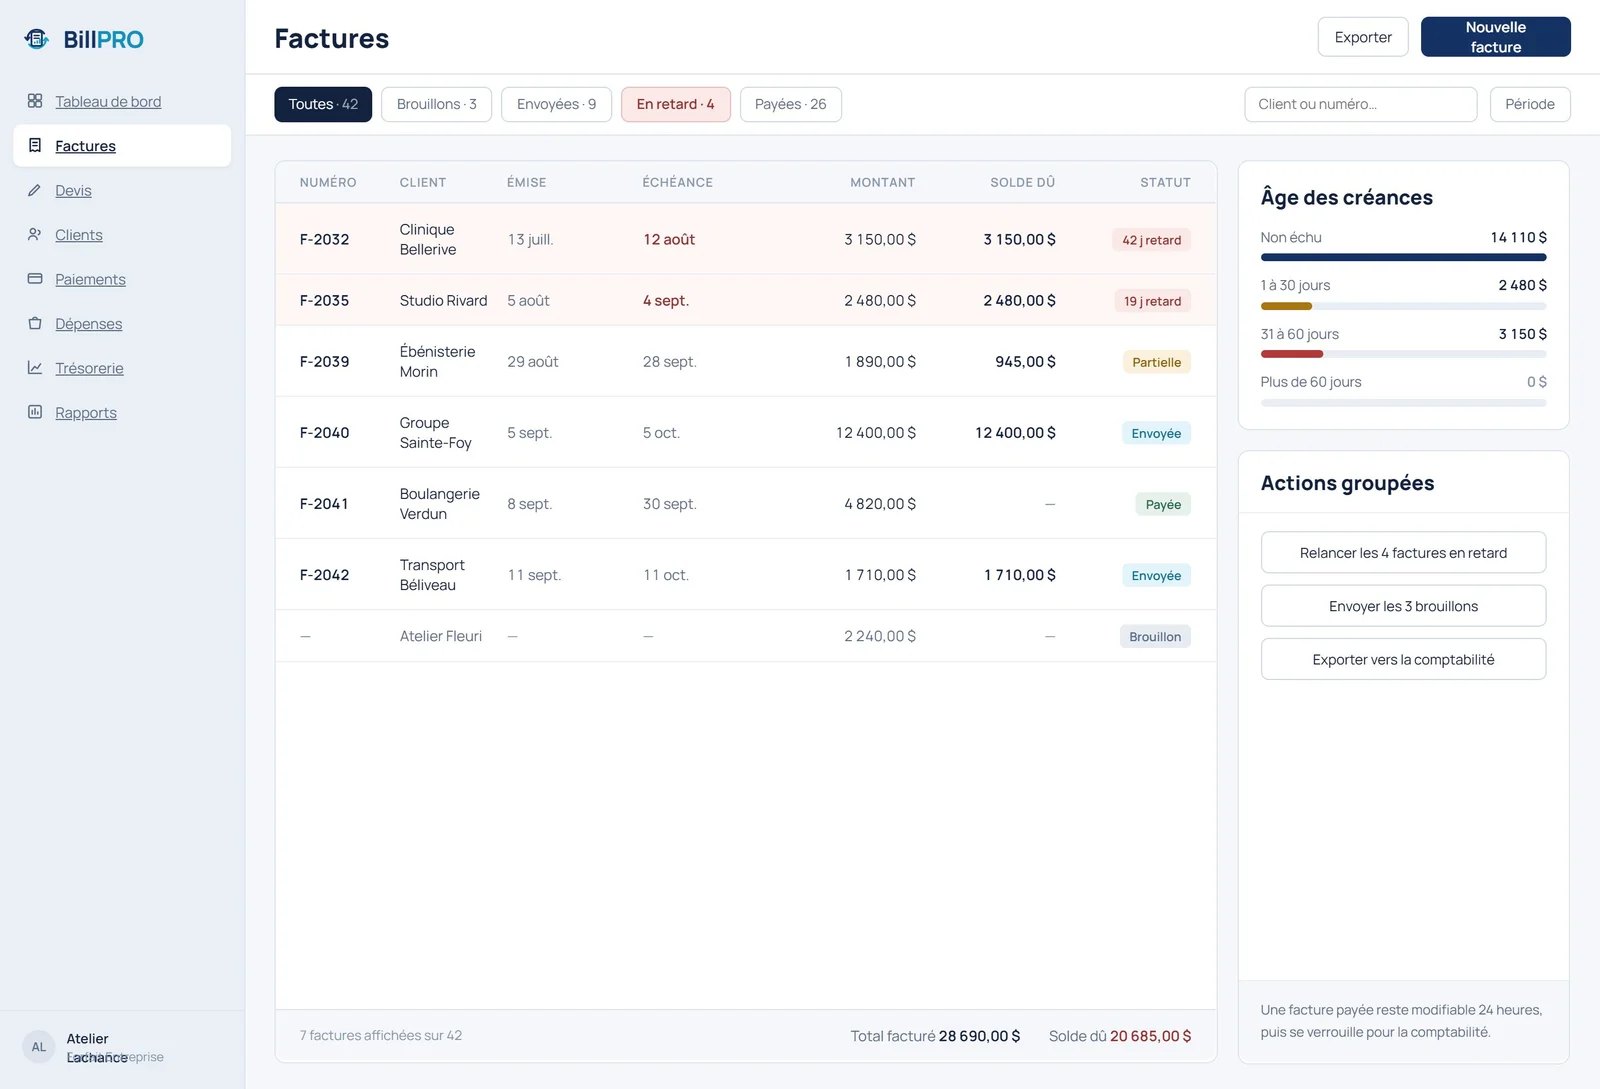The width and height of the screenshot is (1600, 1089).
Task: Focus the Client ou numéro search field
Action: pos(1361,104)
